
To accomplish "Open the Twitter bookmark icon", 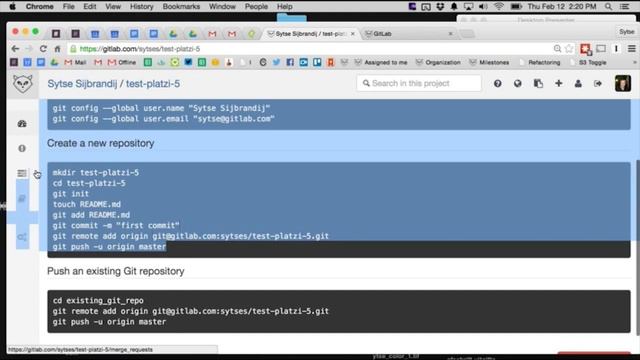I will pos(276,62).
